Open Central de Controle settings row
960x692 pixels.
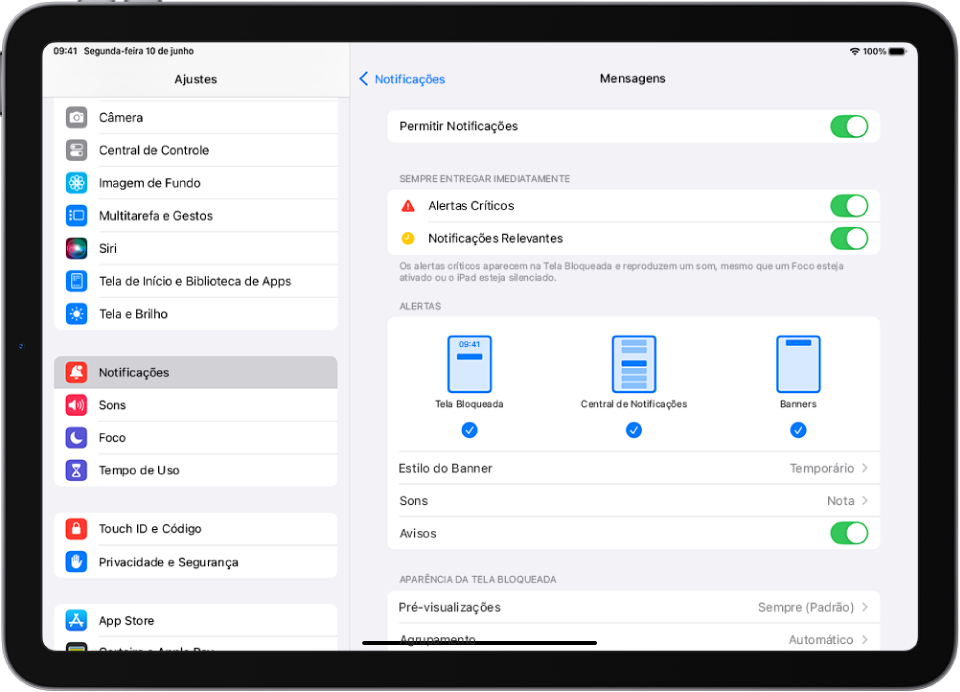tap(196, 150)
